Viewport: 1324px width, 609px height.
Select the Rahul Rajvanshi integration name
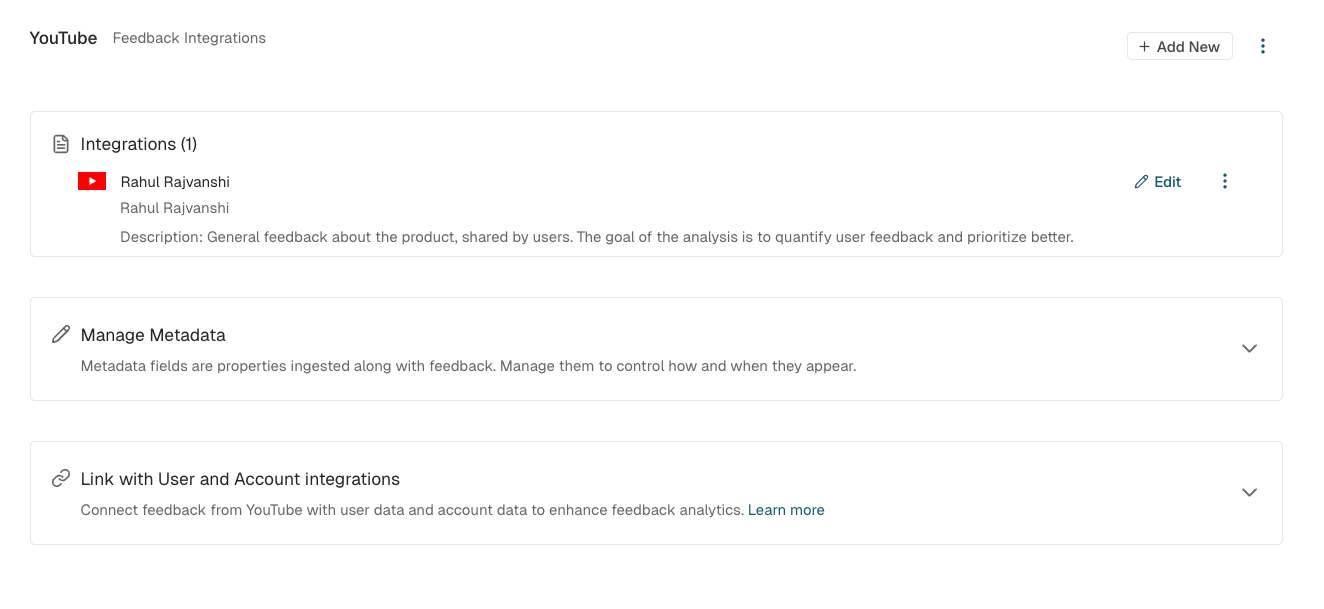pyautogui.click(x=175, y=182)
